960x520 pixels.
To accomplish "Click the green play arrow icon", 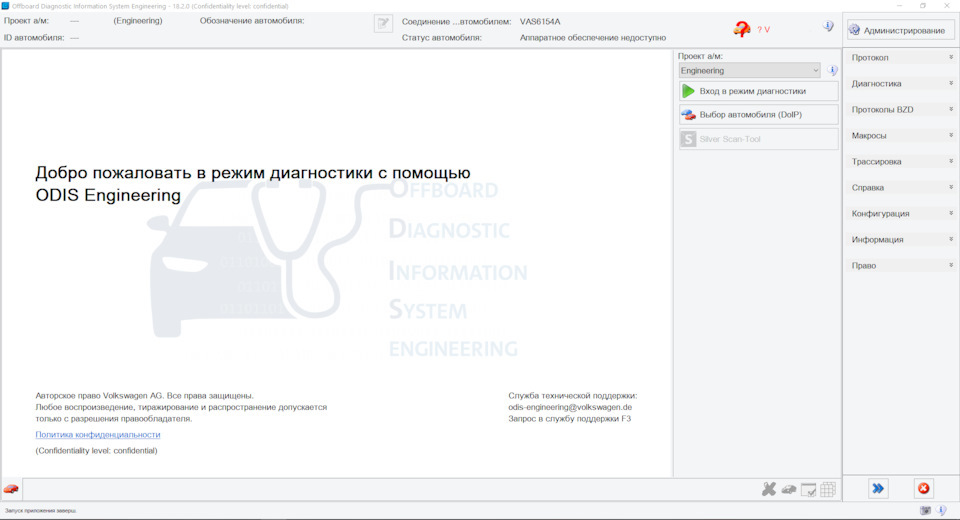I will 688,91.
